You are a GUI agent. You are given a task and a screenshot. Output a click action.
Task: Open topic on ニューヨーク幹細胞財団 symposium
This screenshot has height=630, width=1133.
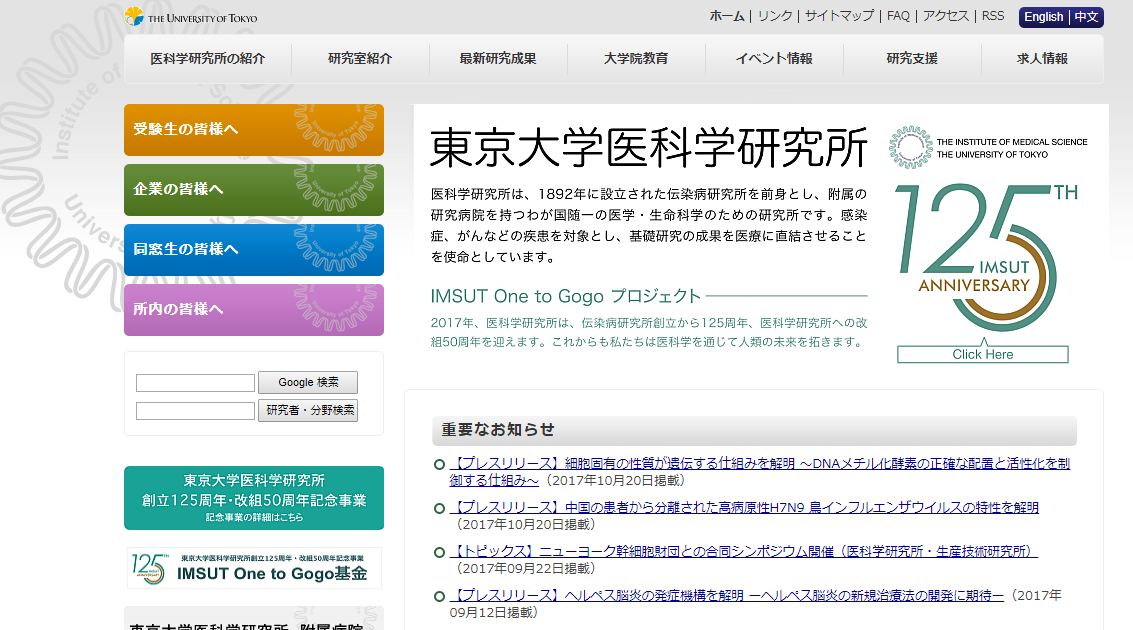744,552
